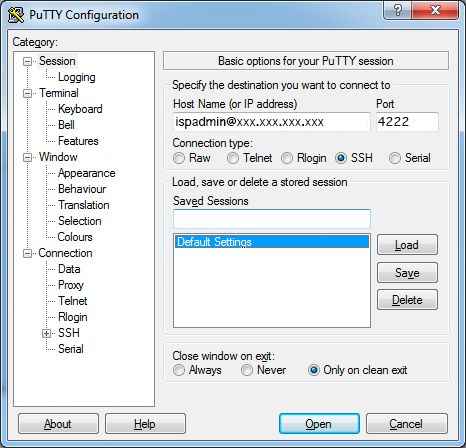Screen dimensions: 466x448
Task: Focus the Saved Sessions name field
Action: tap(272, 219)
